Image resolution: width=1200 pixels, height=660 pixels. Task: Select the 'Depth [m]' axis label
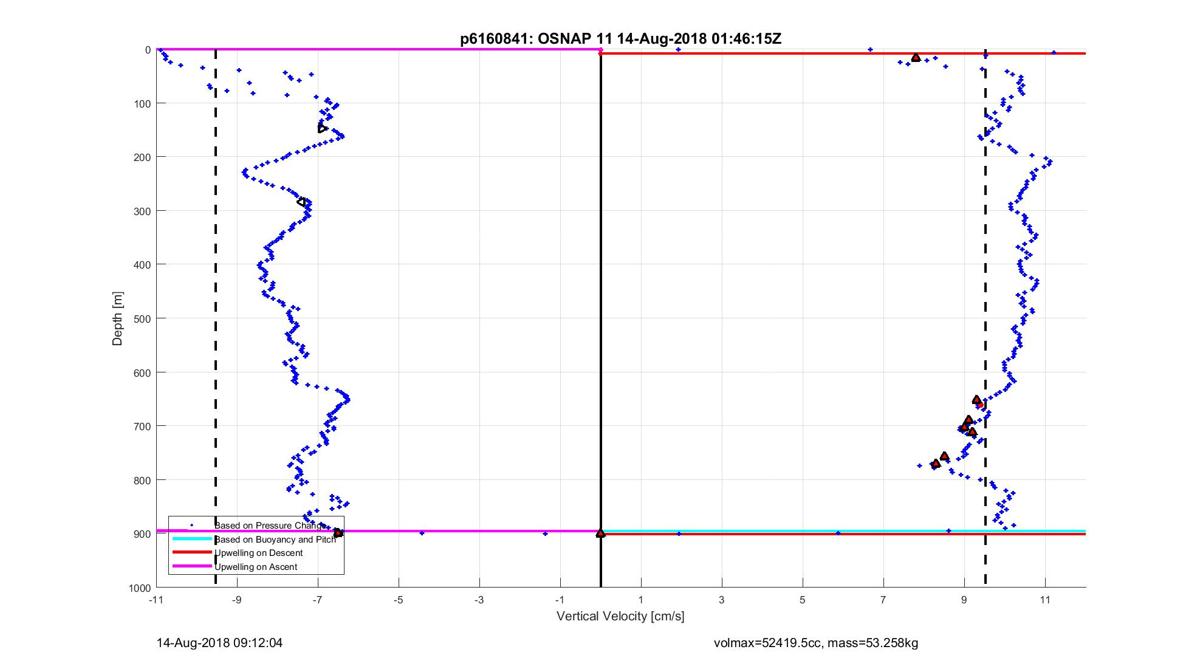[117, 318]
